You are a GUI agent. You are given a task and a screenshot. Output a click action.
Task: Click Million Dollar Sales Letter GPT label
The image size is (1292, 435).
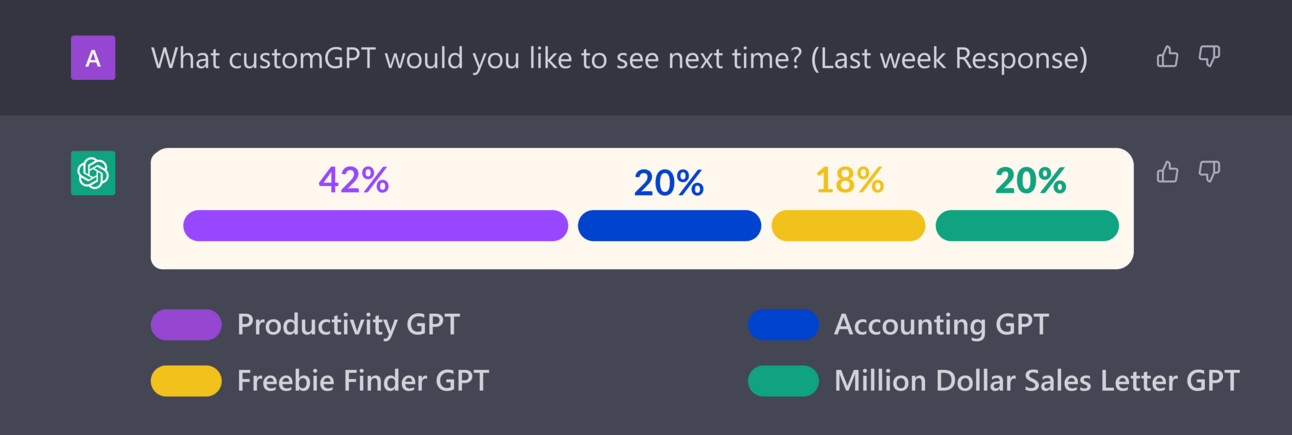point(1037,381)
